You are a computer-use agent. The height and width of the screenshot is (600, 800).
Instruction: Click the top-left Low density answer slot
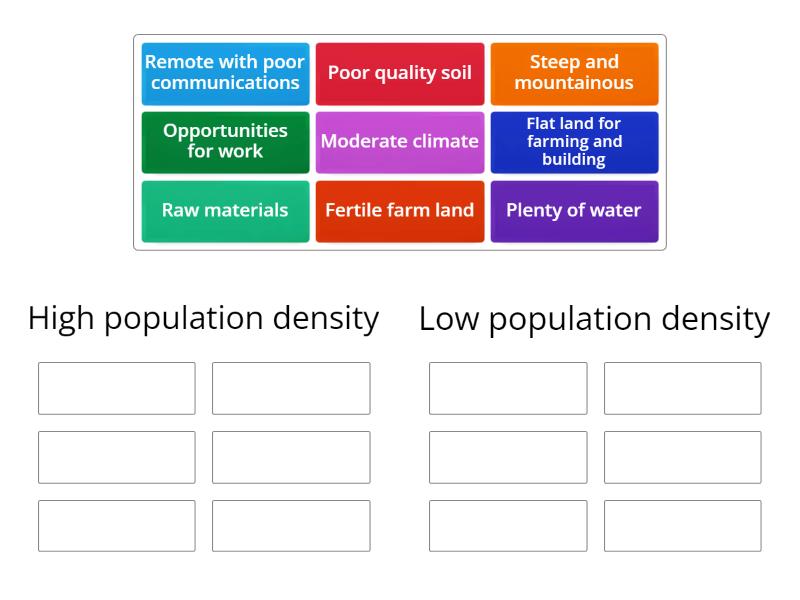click(508, 388)
